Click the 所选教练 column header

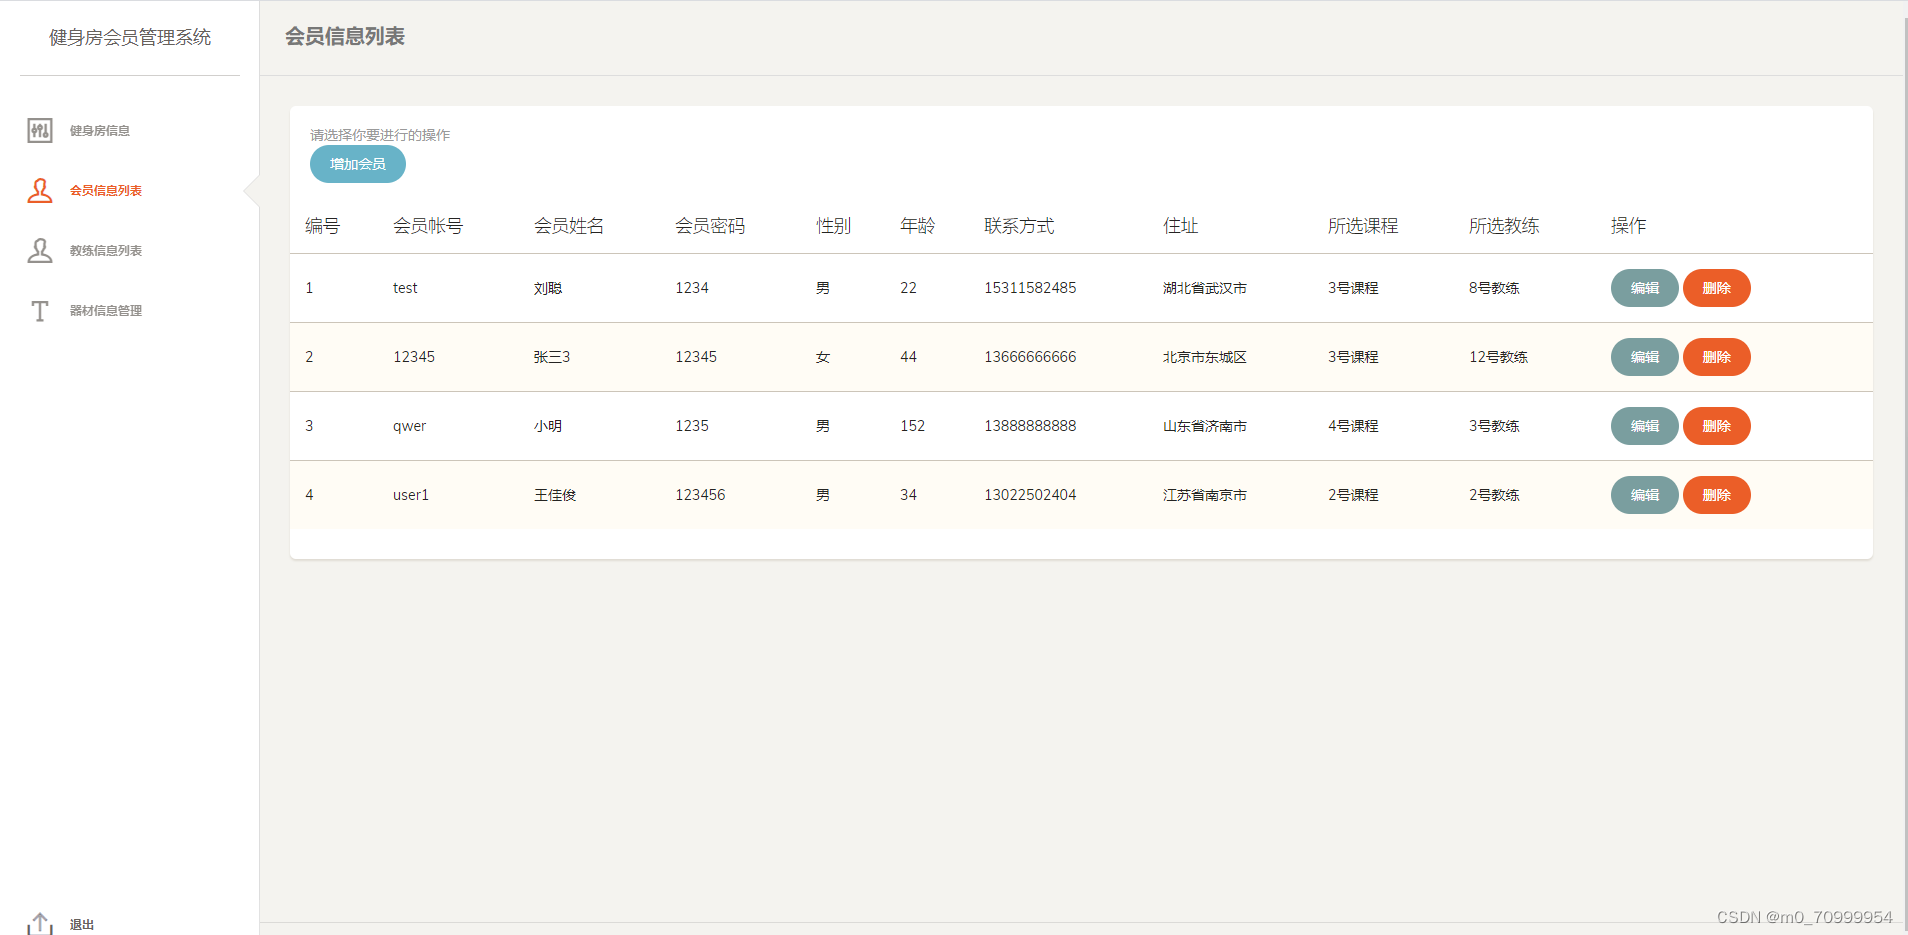pyautogui.click(x=1504, y=226)
